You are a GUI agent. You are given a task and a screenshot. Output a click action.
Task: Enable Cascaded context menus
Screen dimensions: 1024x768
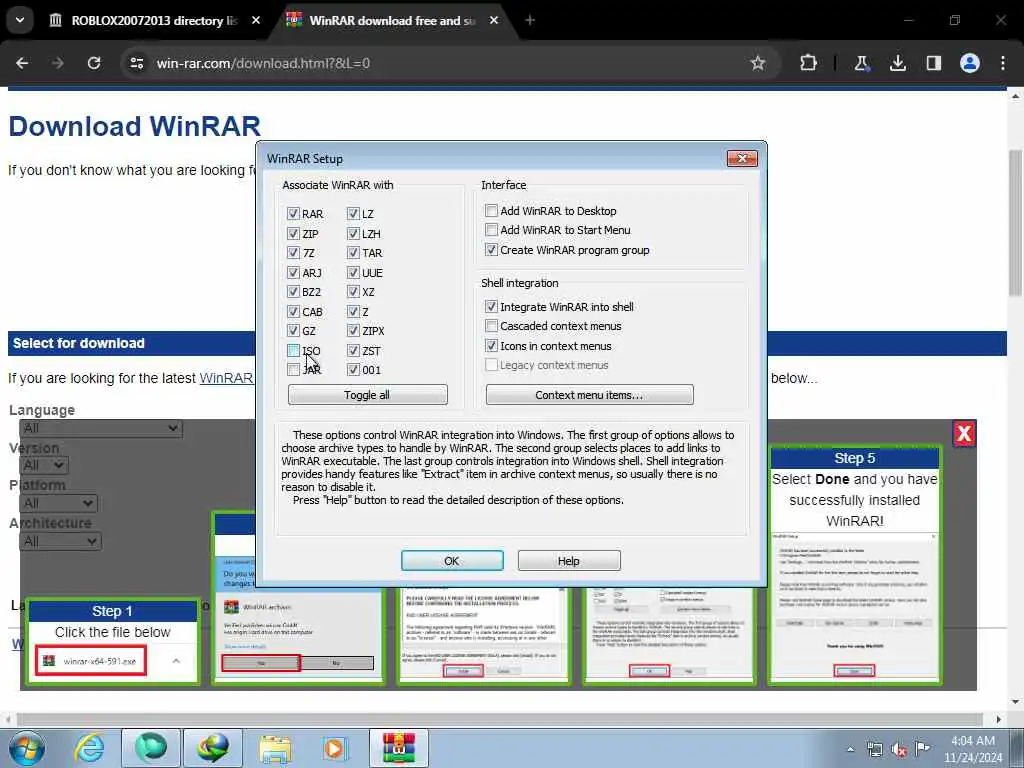[491, 325]
